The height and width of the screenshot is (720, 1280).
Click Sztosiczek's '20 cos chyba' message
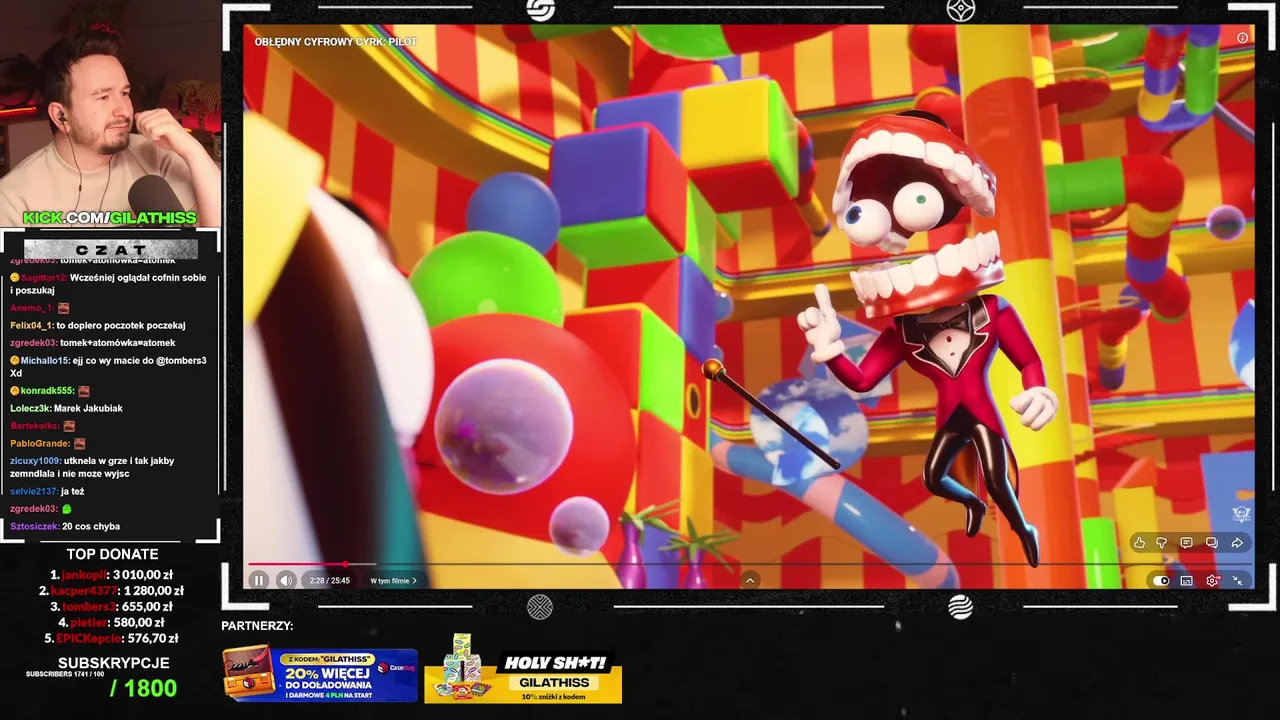click(65, 526)
